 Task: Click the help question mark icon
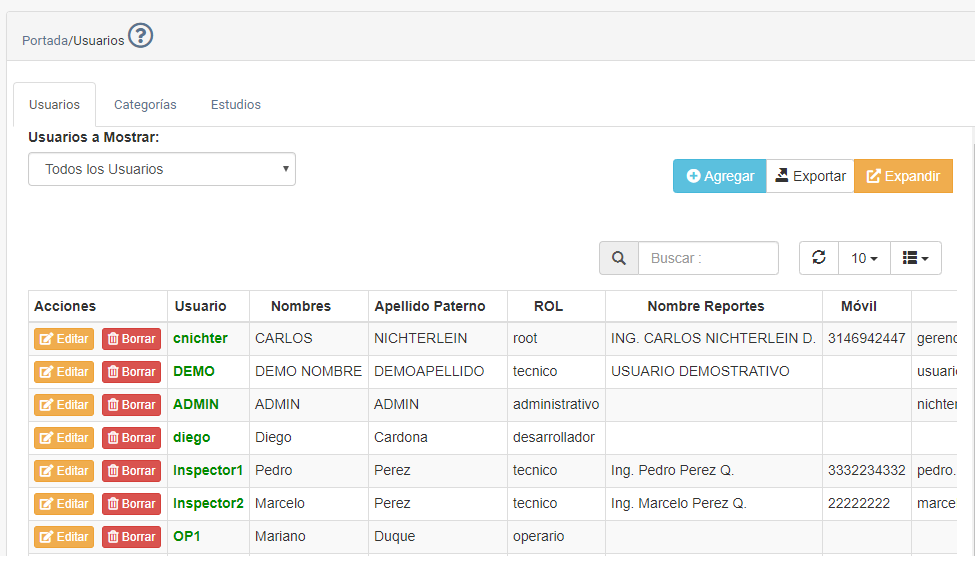click(141, 37)
